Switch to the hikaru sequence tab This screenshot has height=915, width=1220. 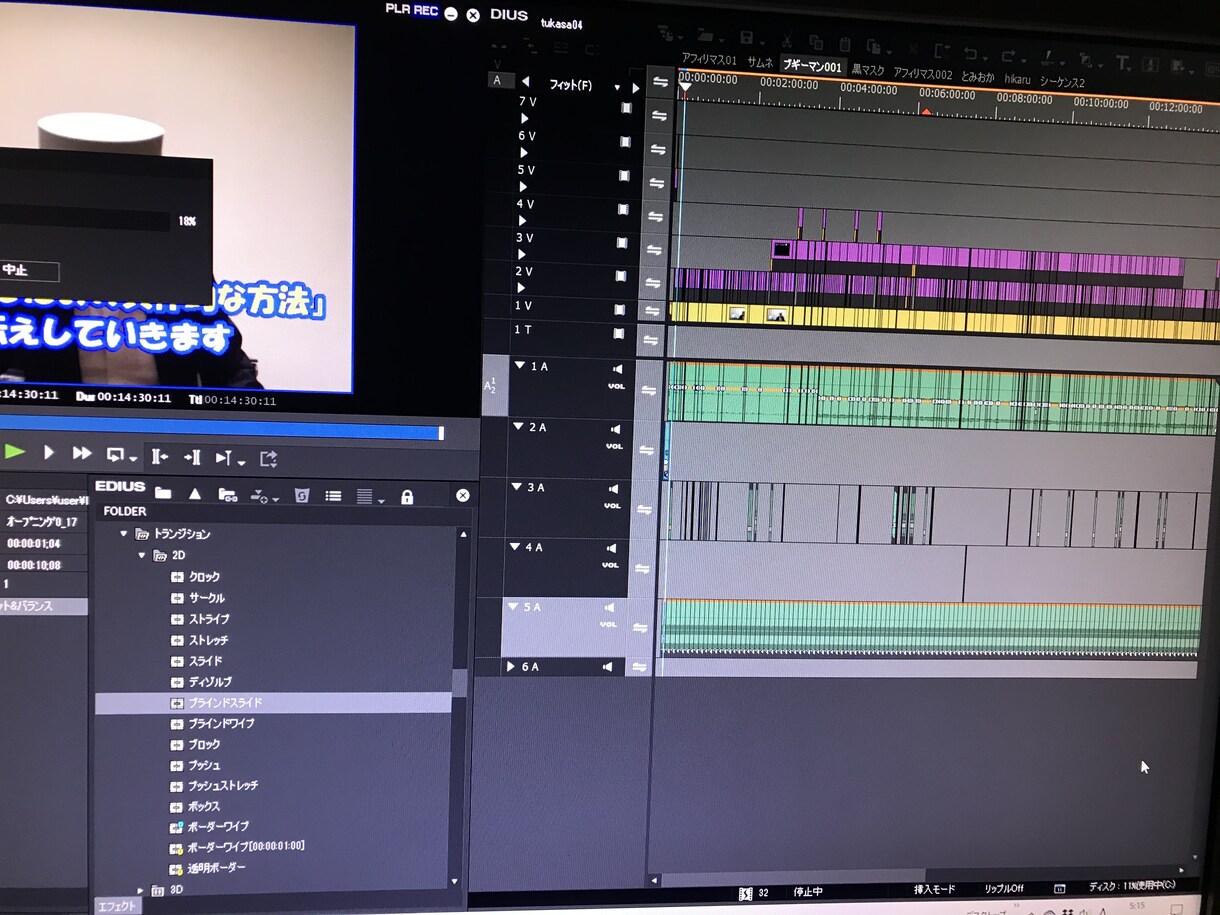[x=1017, y=79]
